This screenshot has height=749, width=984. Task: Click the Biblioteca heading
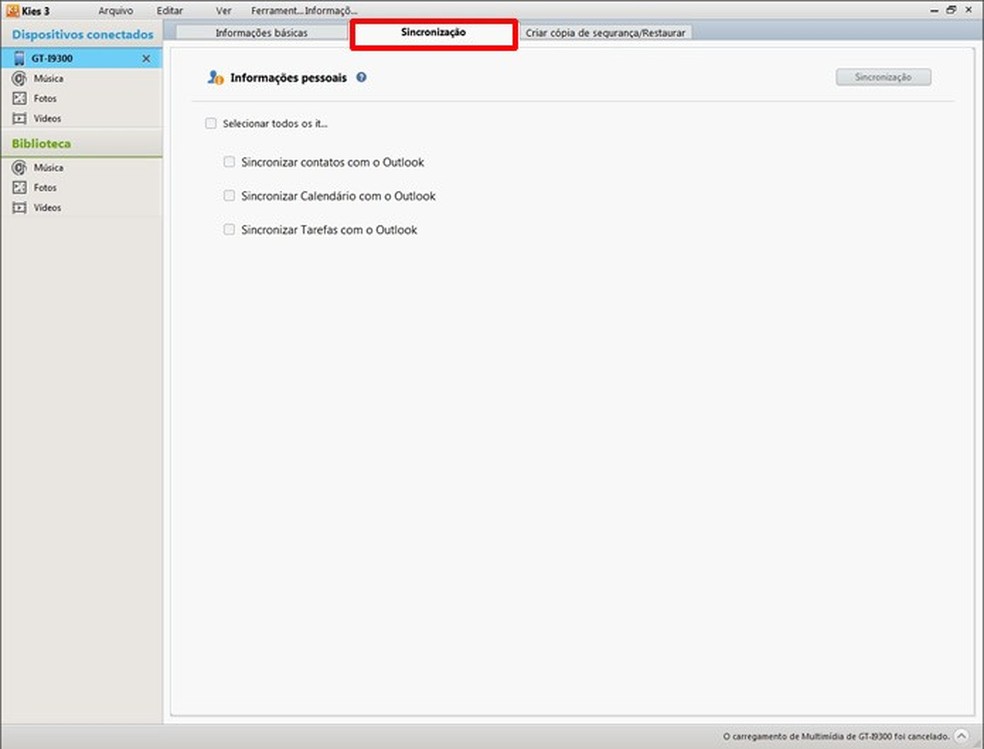[x=41, y=144]
